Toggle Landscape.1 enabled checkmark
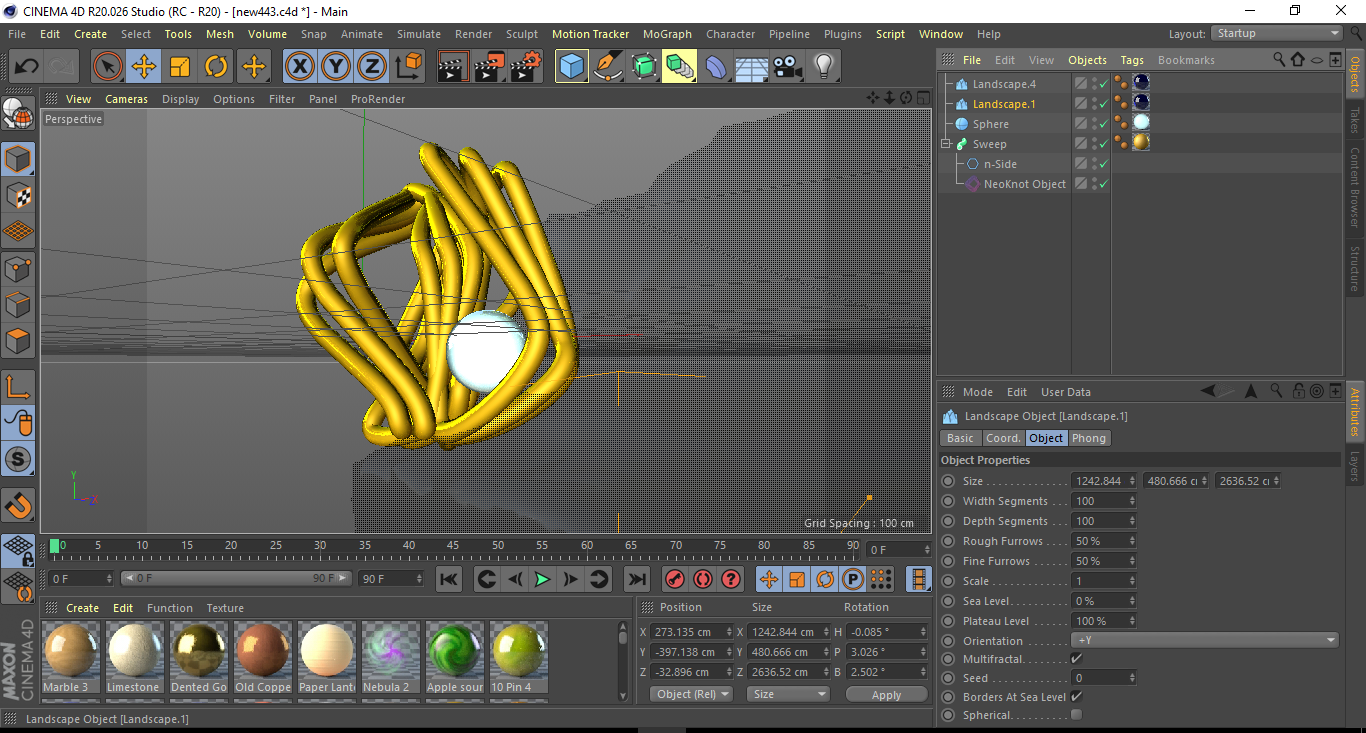The height and width of the screenshot is (733, 1366). (x=1104, y=104)
